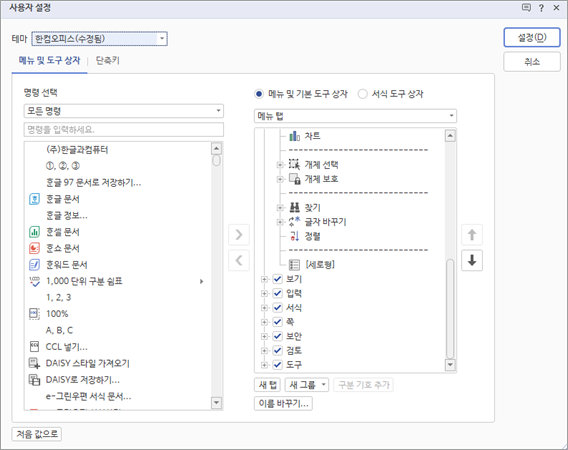This screenshot has height=450, width=568.
Task: Click the 이름 바꾸기... button
Action: (x=283, y=403)
